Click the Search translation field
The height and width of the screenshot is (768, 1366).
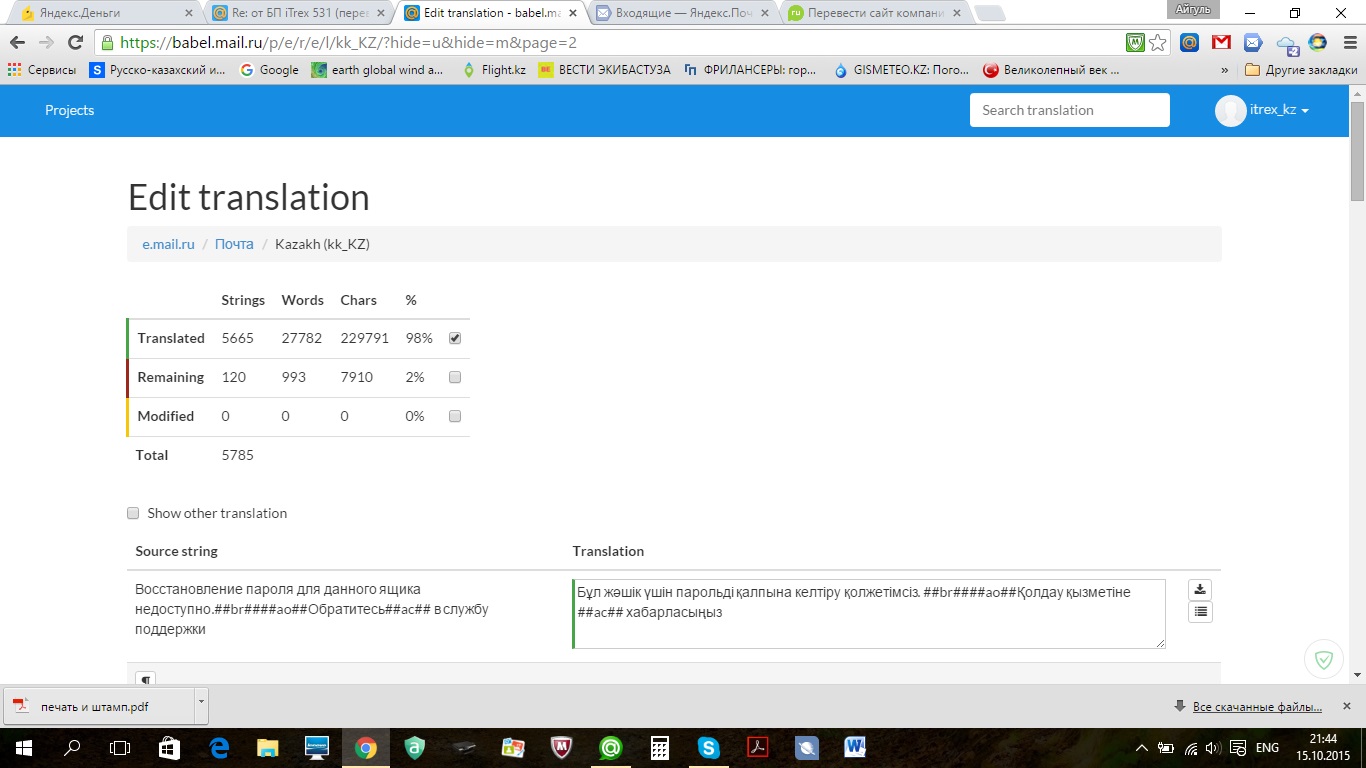1069,110
